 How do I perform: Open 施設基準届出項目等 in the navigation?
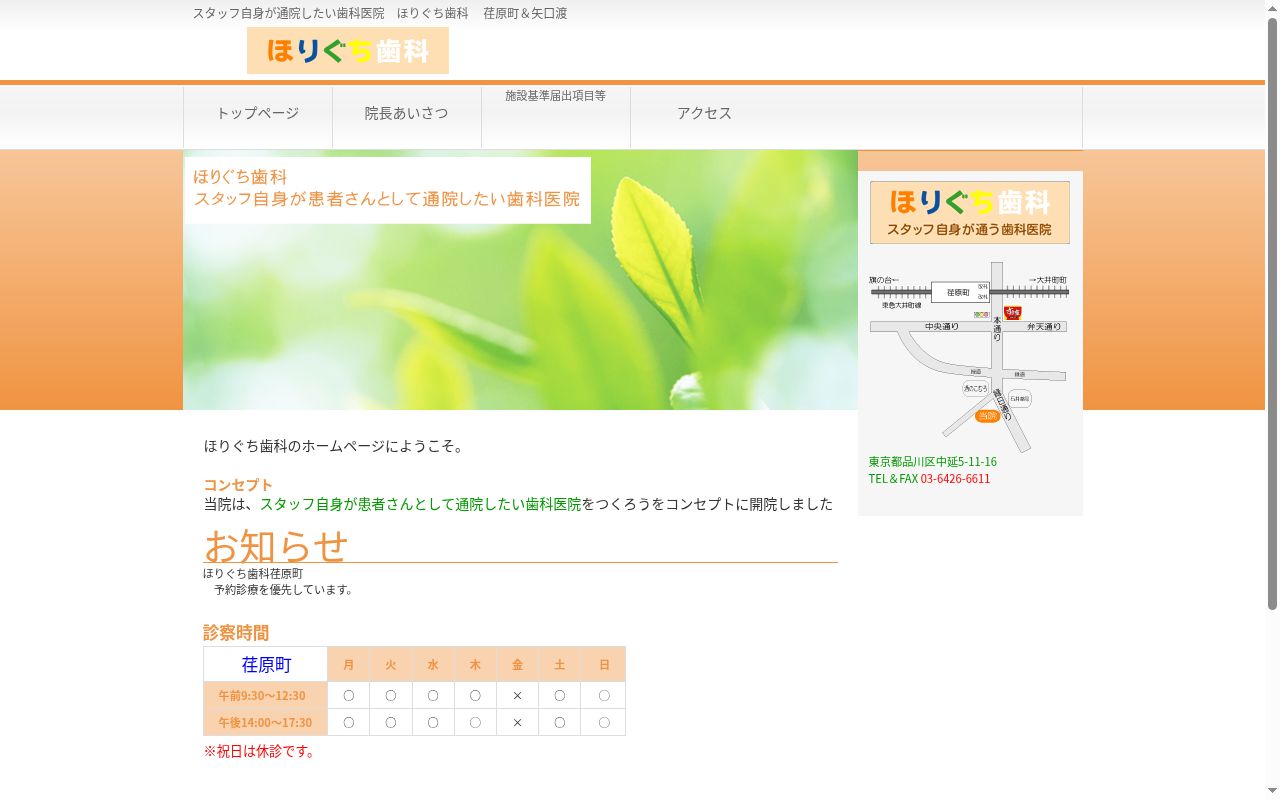coord(555,96)
